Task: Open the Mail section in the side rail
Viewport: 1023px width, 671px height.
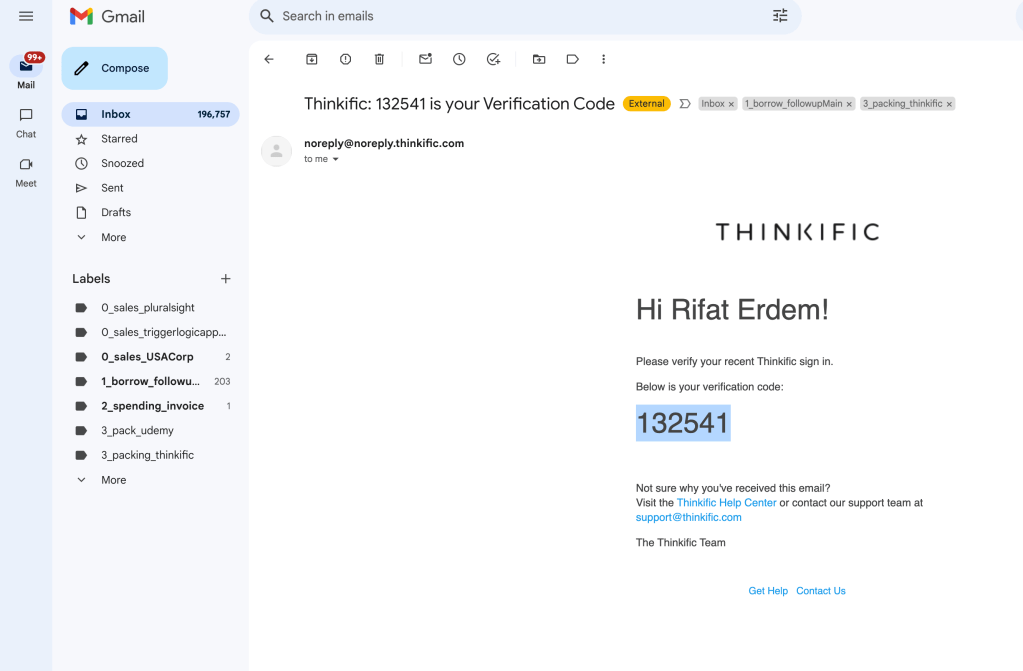Action: [26, 72]
